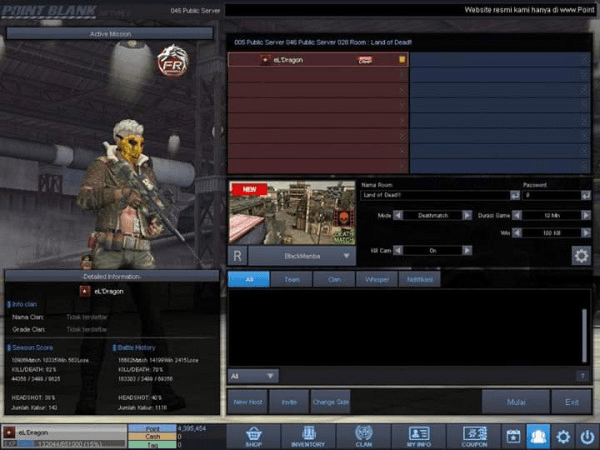Click the random map R button
The height and width of the screenshot is (450, 600).
[238, 256]
